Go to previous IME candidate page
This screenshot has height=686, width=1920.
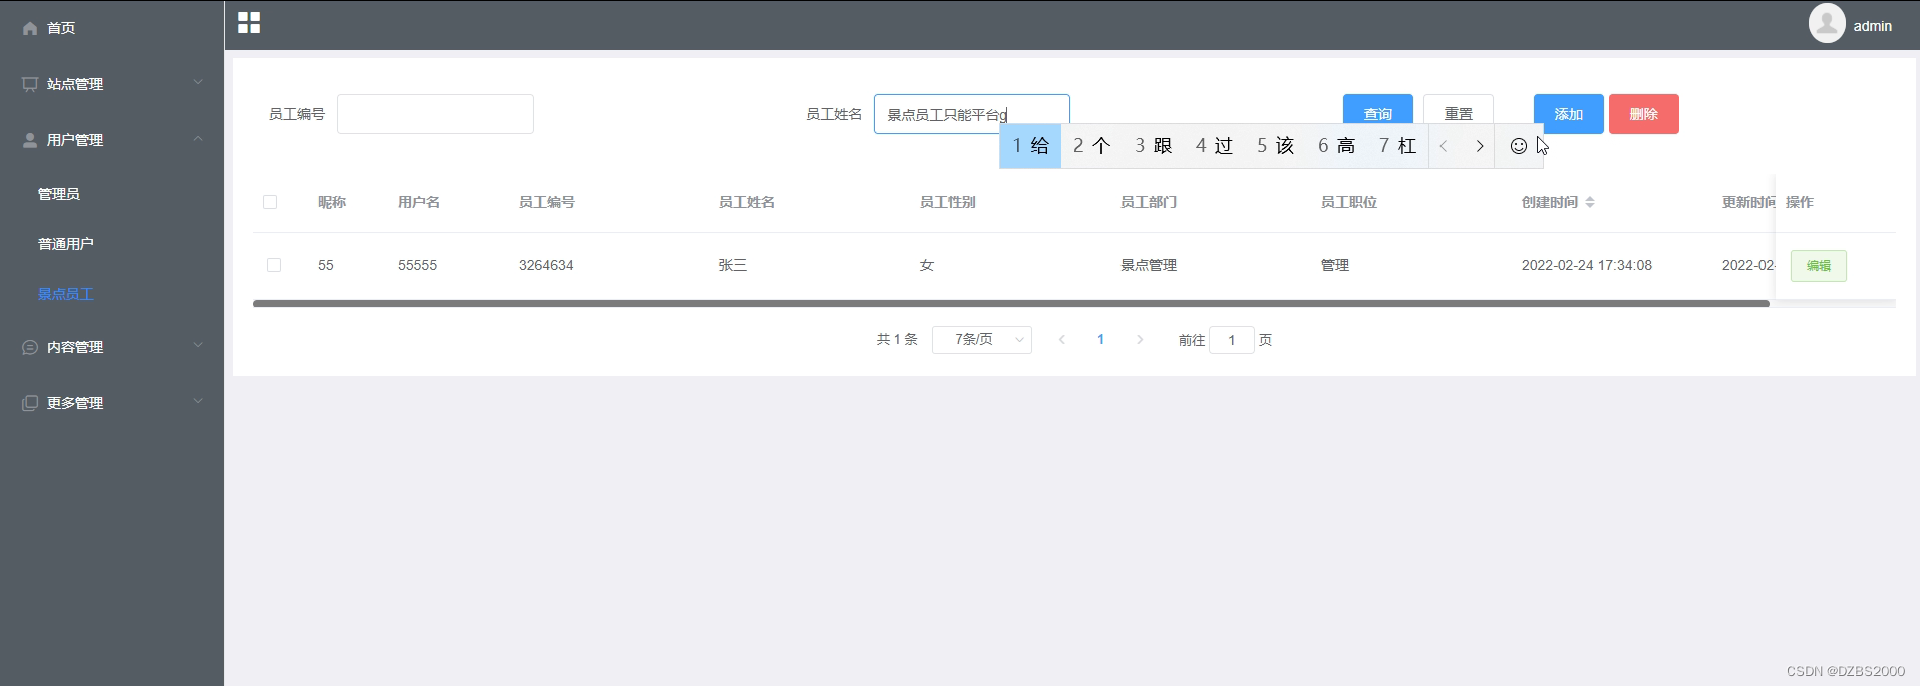[x=1444, y=146]
